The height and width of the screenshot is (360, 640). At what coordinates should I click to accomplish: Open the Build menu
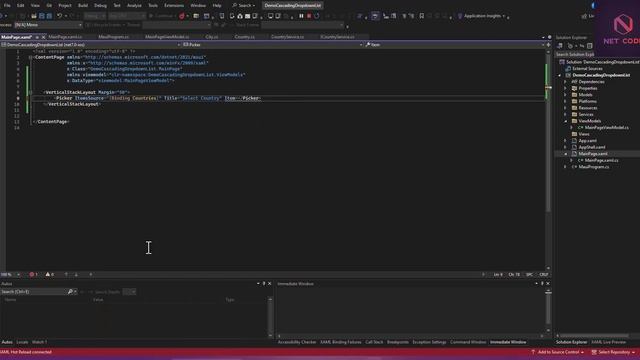tap(83, 5)
